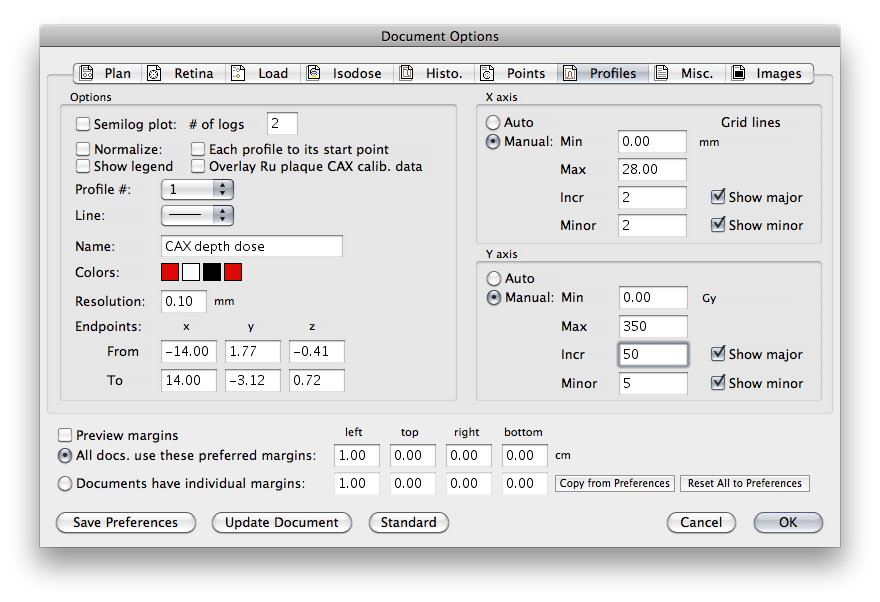
Task: Open the Load tab
Action: (x=263, y=73)
